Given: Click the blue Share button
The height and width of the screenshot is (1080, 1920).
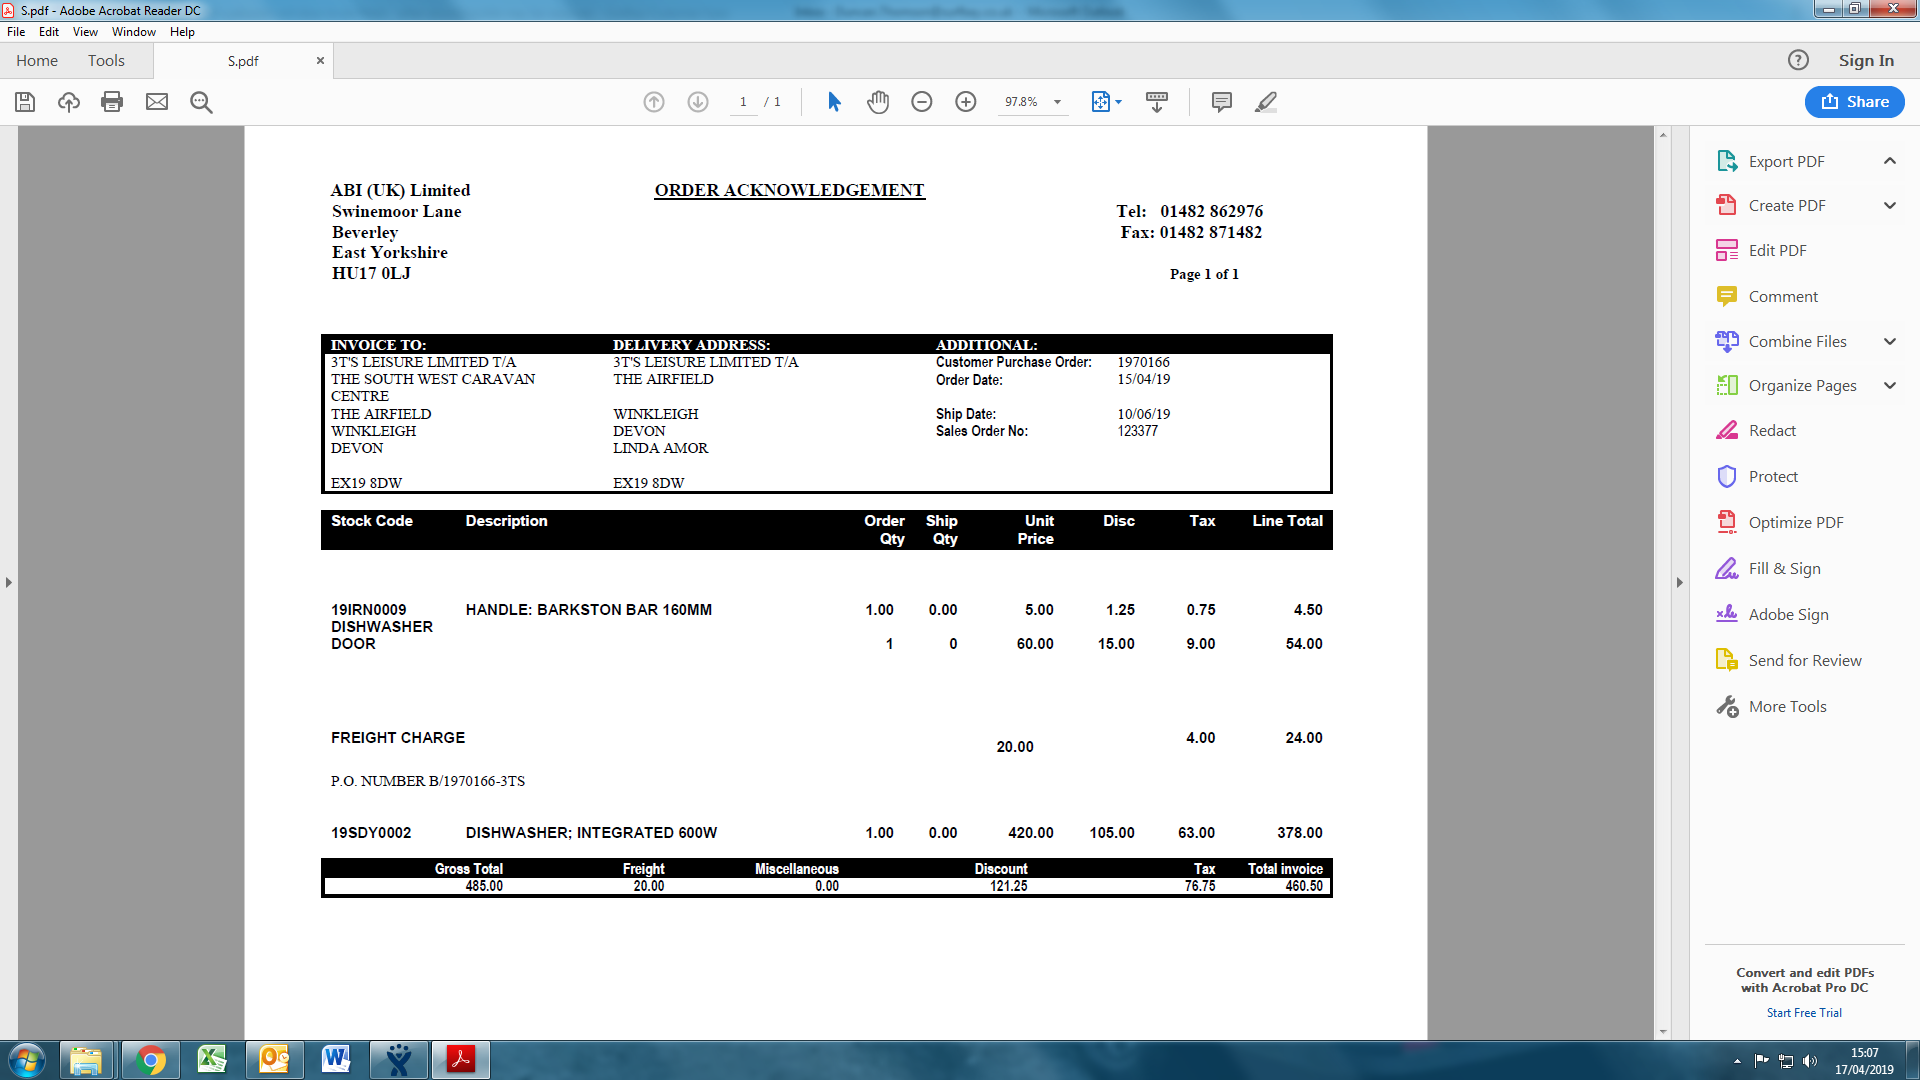Looking at the screenshot, I should (x=1854, y=102).
